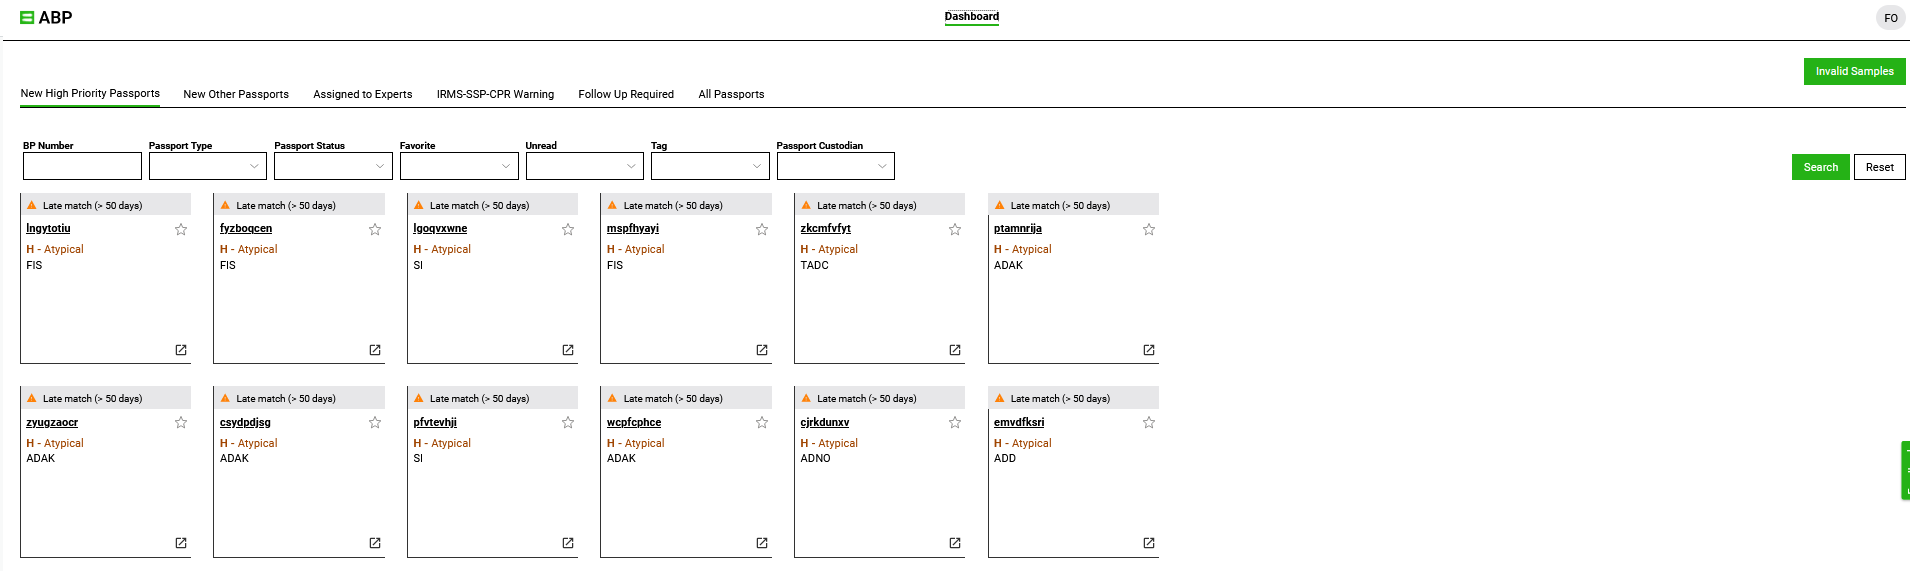Click the open-external icon on zkcmfvfyt card
Viewport: 1910px width, 571px height.
(955, 350)
